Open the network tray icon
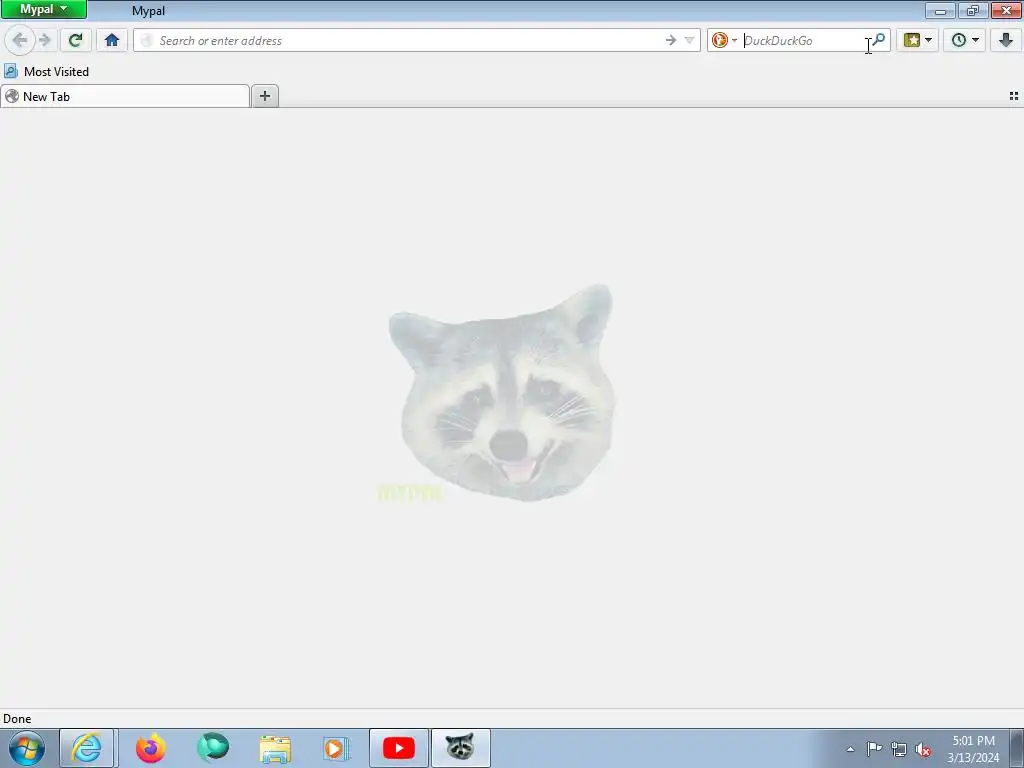Screen dimensions: 1024x768 click(899, 749)
